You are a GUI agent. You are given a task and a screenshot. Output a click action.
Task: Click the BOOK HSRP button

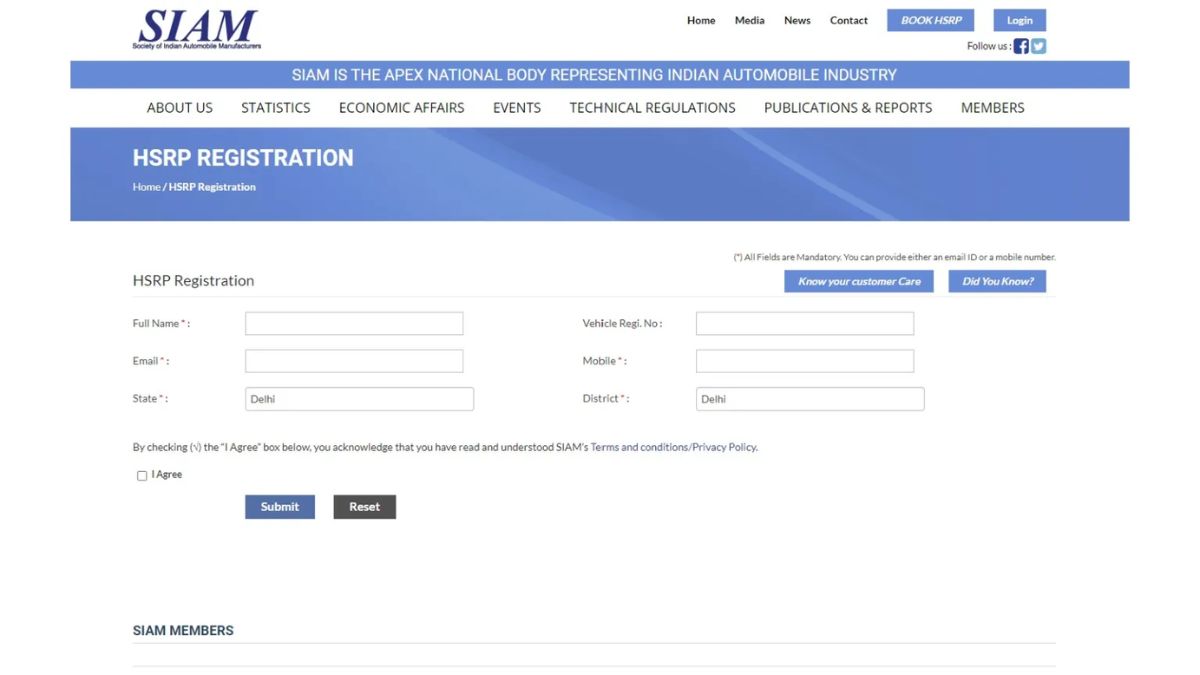pos(929,20)
